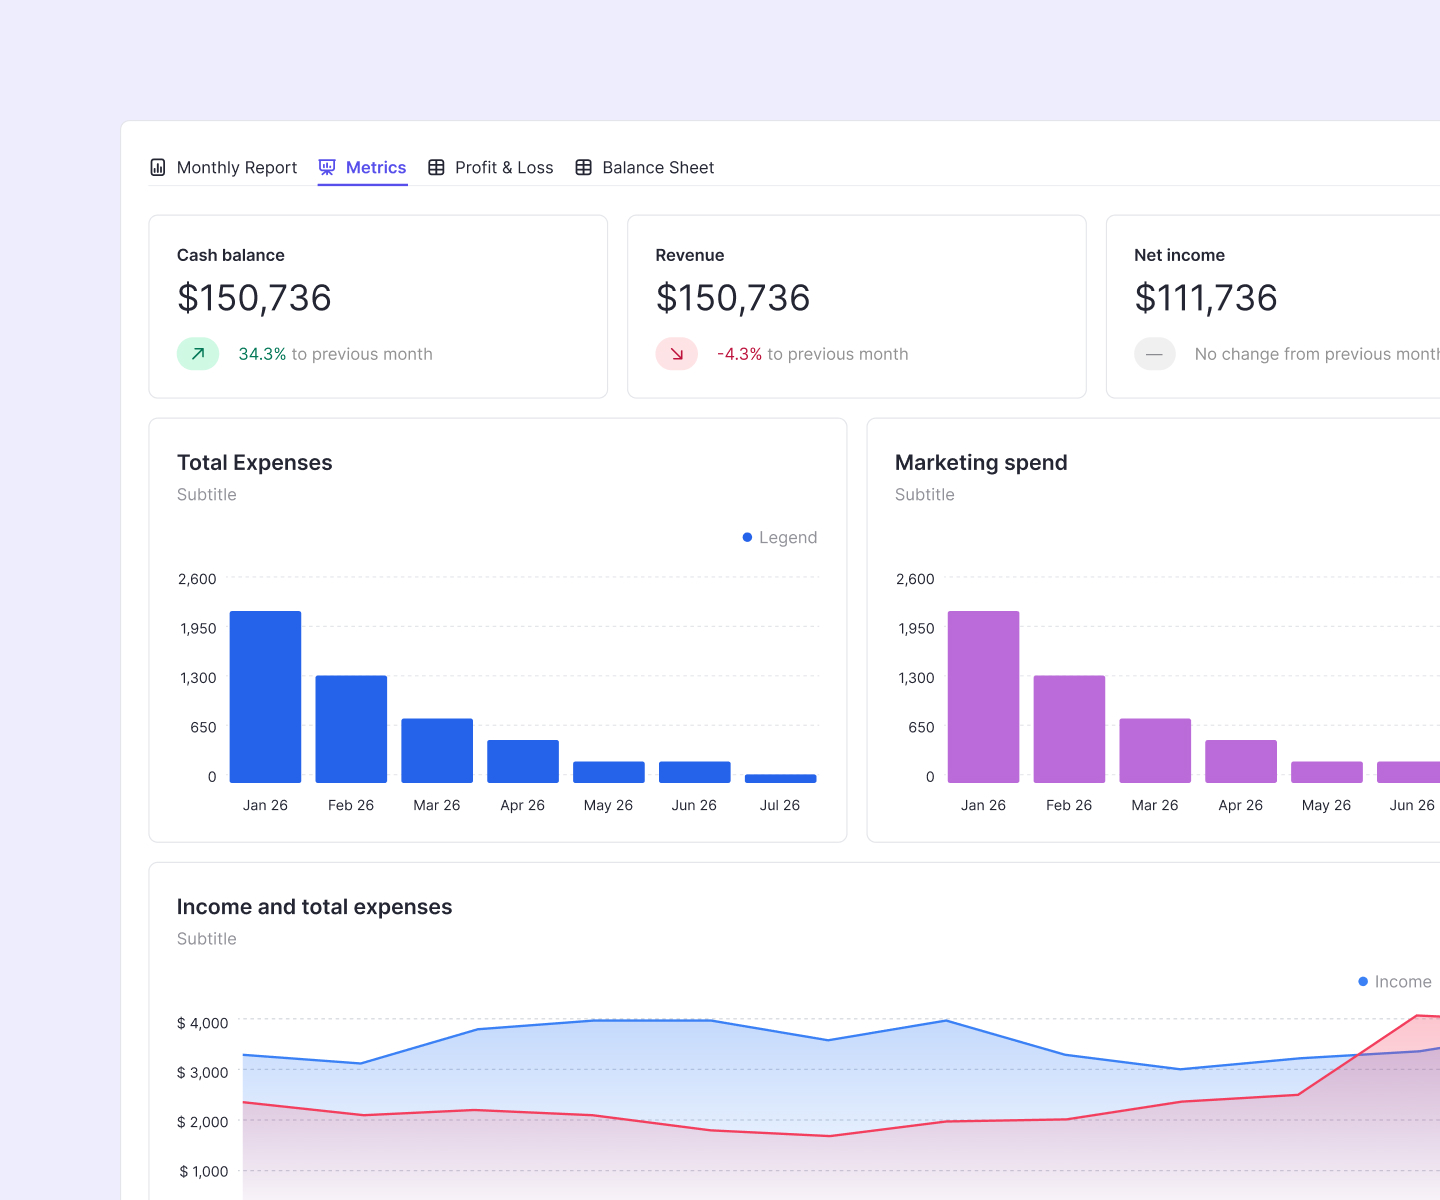Click the 34.3% to previous month text

[x=336, y=354]
